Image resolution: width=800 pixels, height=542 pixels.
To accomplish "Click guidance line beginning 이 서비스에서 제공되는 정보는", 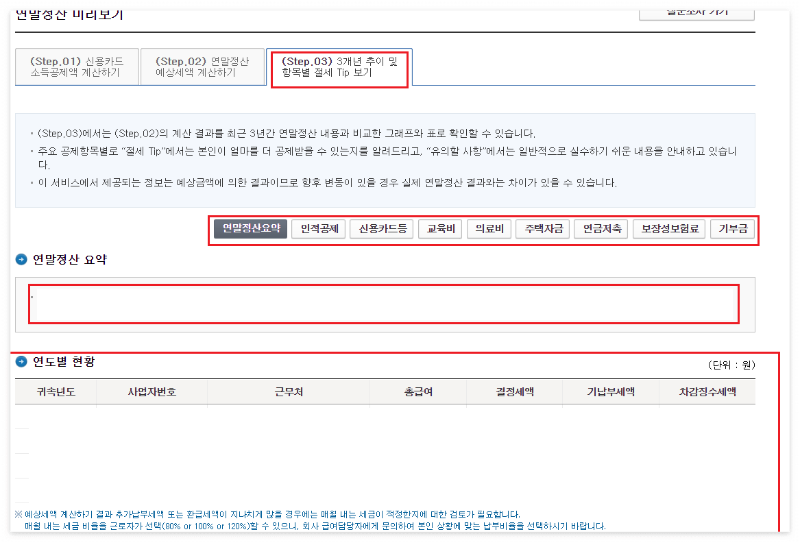I will [x=327, y=183].
